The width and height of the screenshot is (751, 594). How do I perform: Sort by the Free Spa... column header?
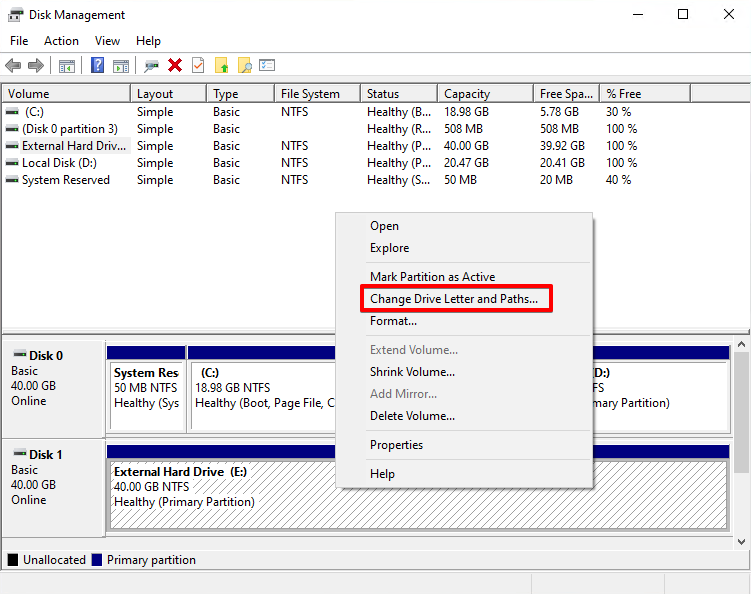(x=567, y=94)
